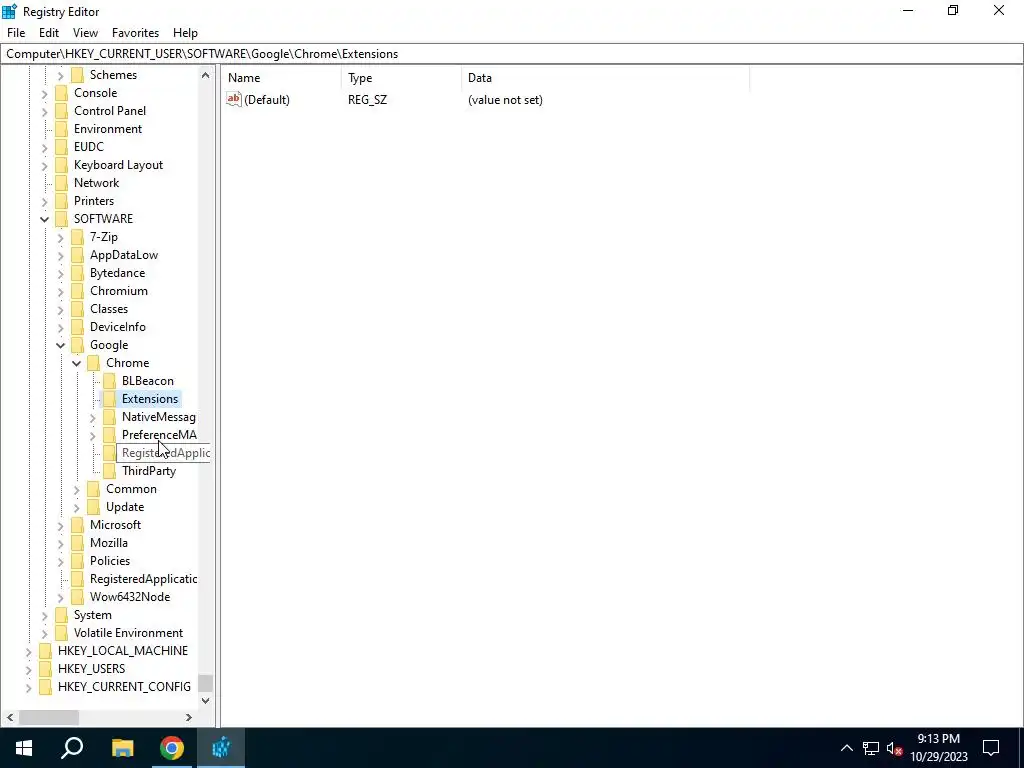Click the ThirdParty folder icon
Screen dimensions: 1024x768
coord(109,471)
